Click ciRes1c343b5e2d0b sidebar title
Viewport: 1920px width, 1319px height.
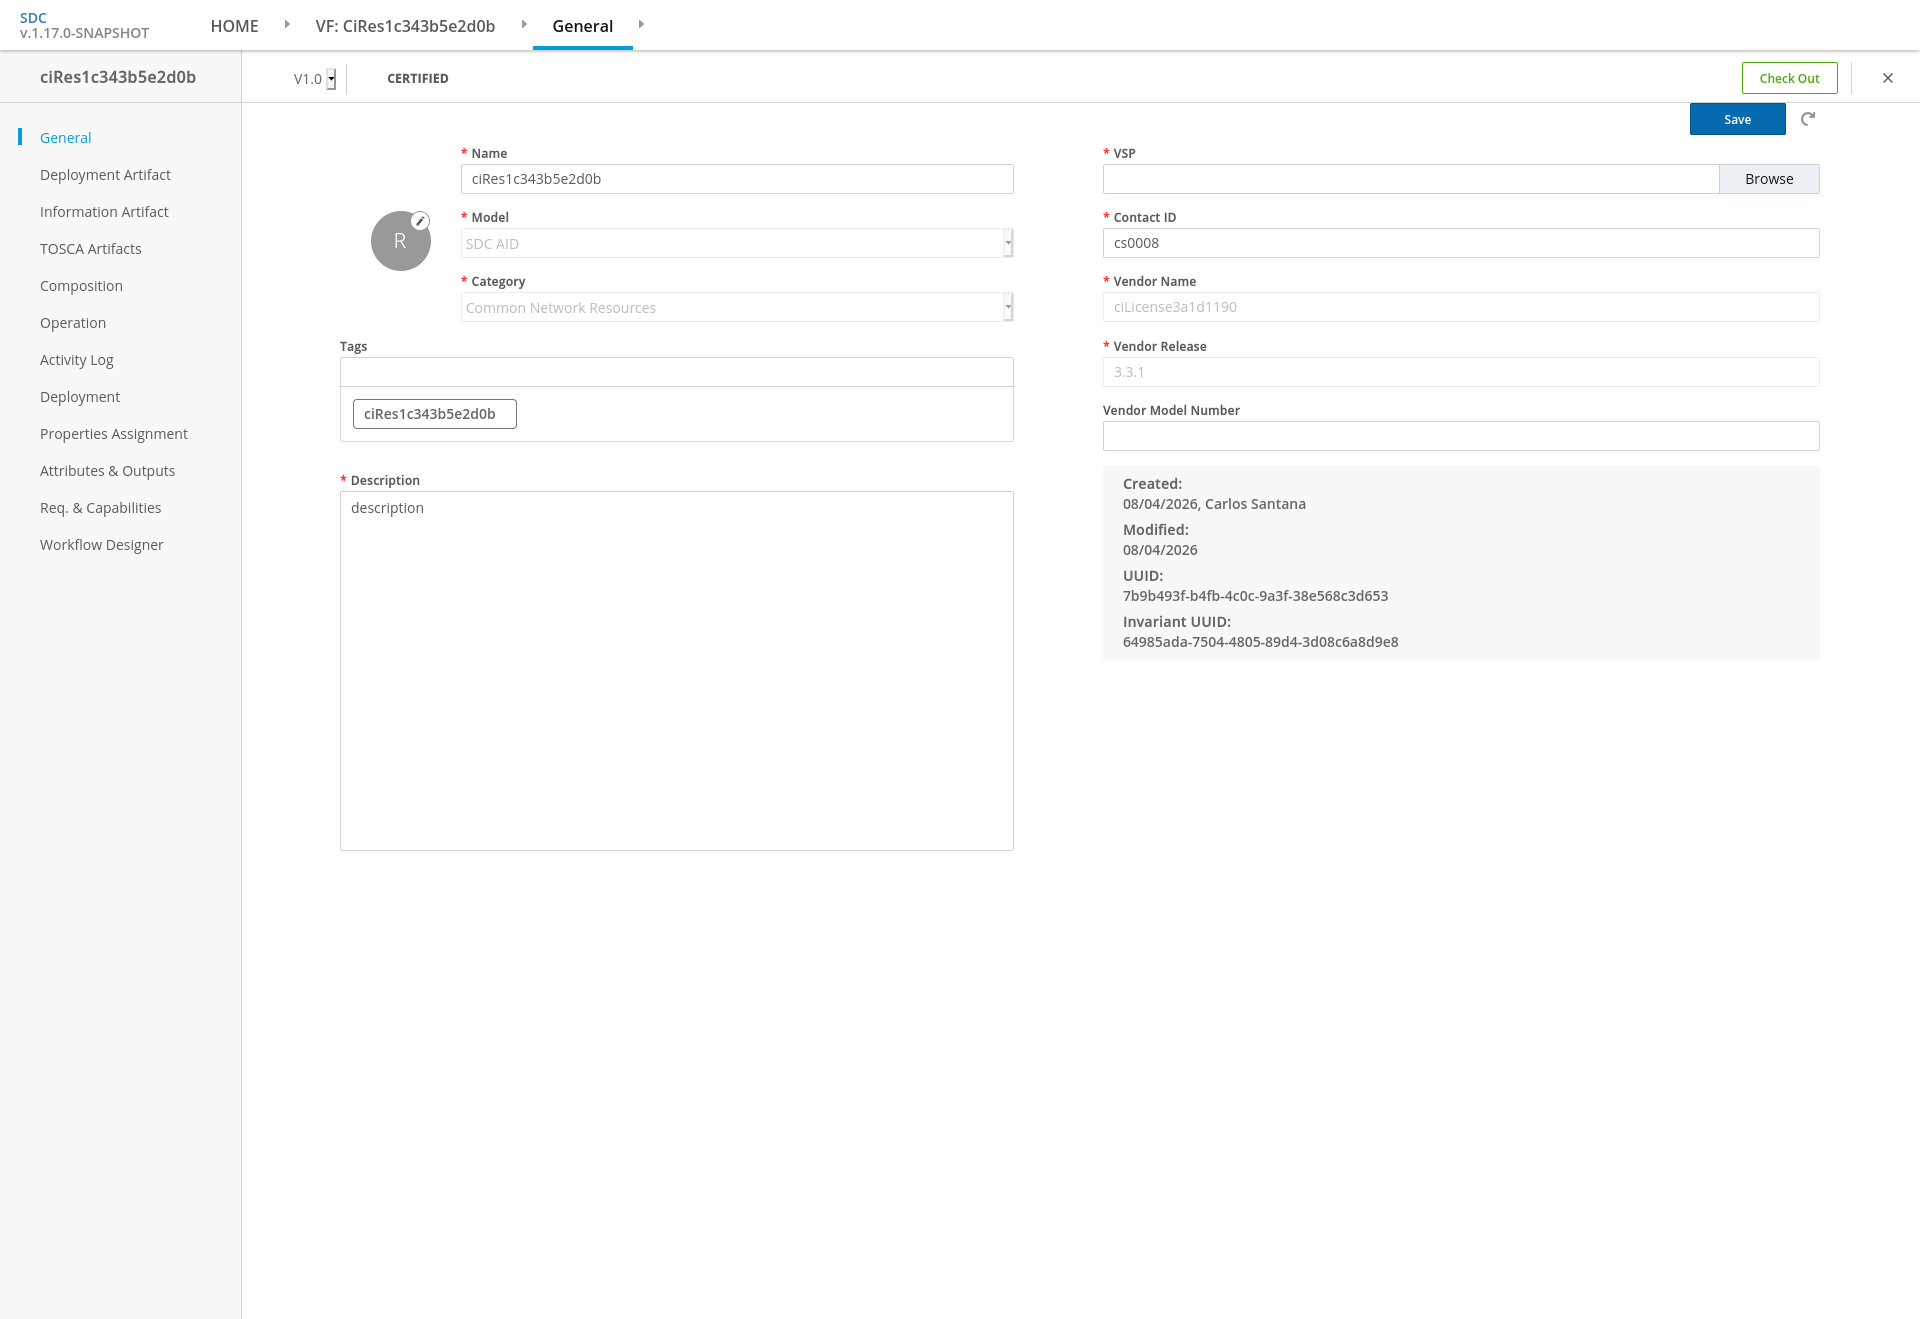tap(118, 77)
